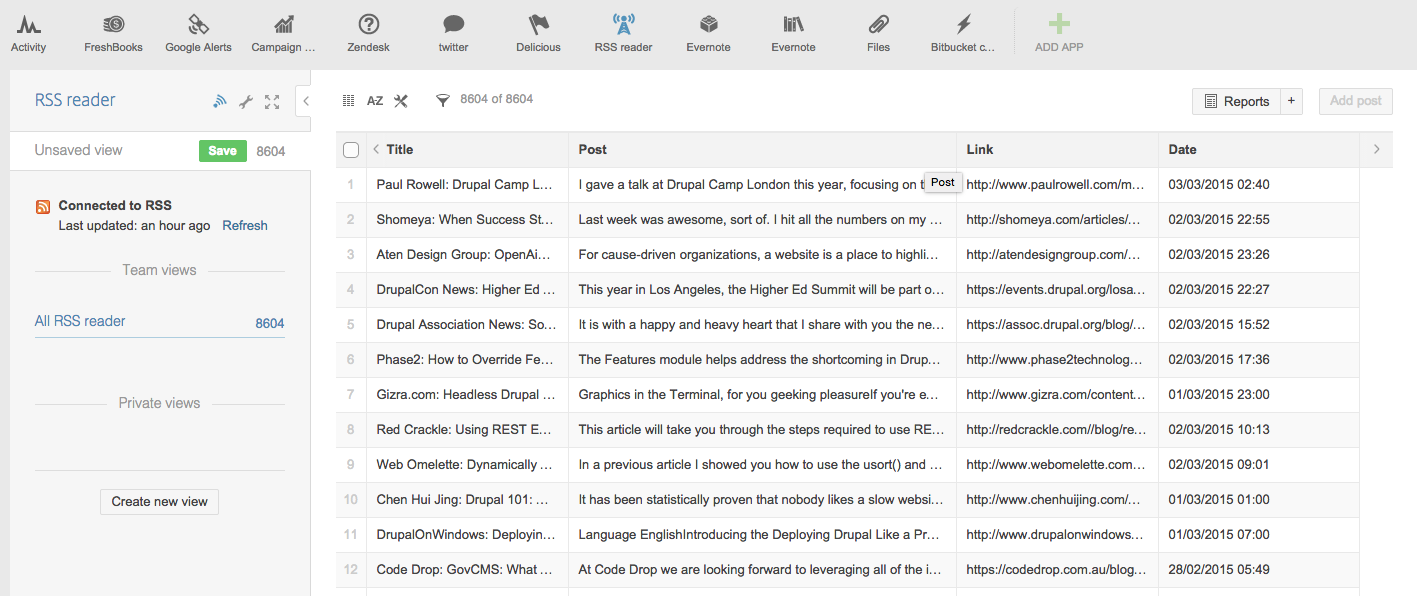Open the filter funnel icon
1417x596 pixels.
(443, 101)
